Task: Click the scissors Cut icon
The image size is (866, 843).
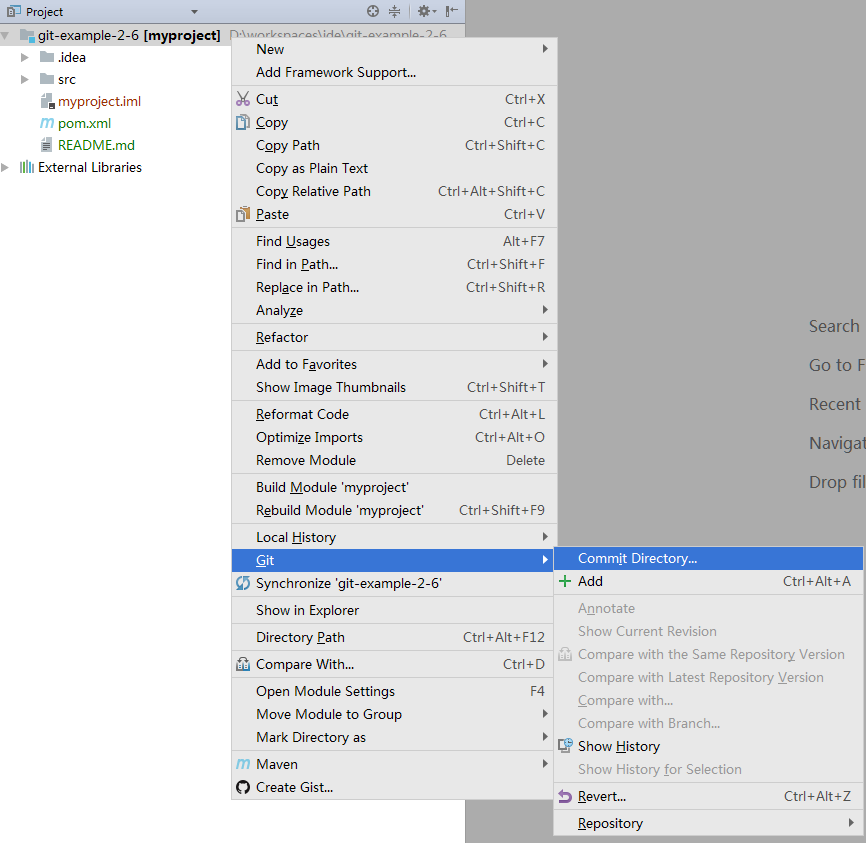Action: coord(243,99)
